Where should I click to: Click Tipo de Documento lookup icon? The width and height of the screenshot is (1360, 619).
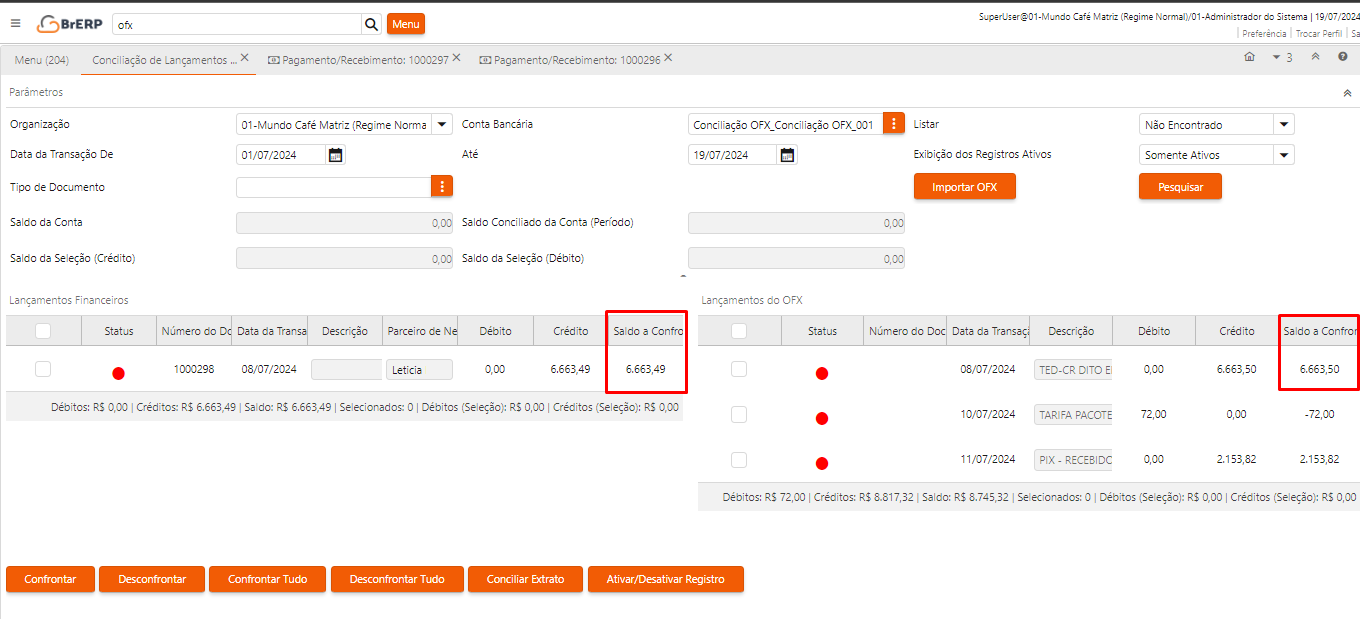click(442, 187)
